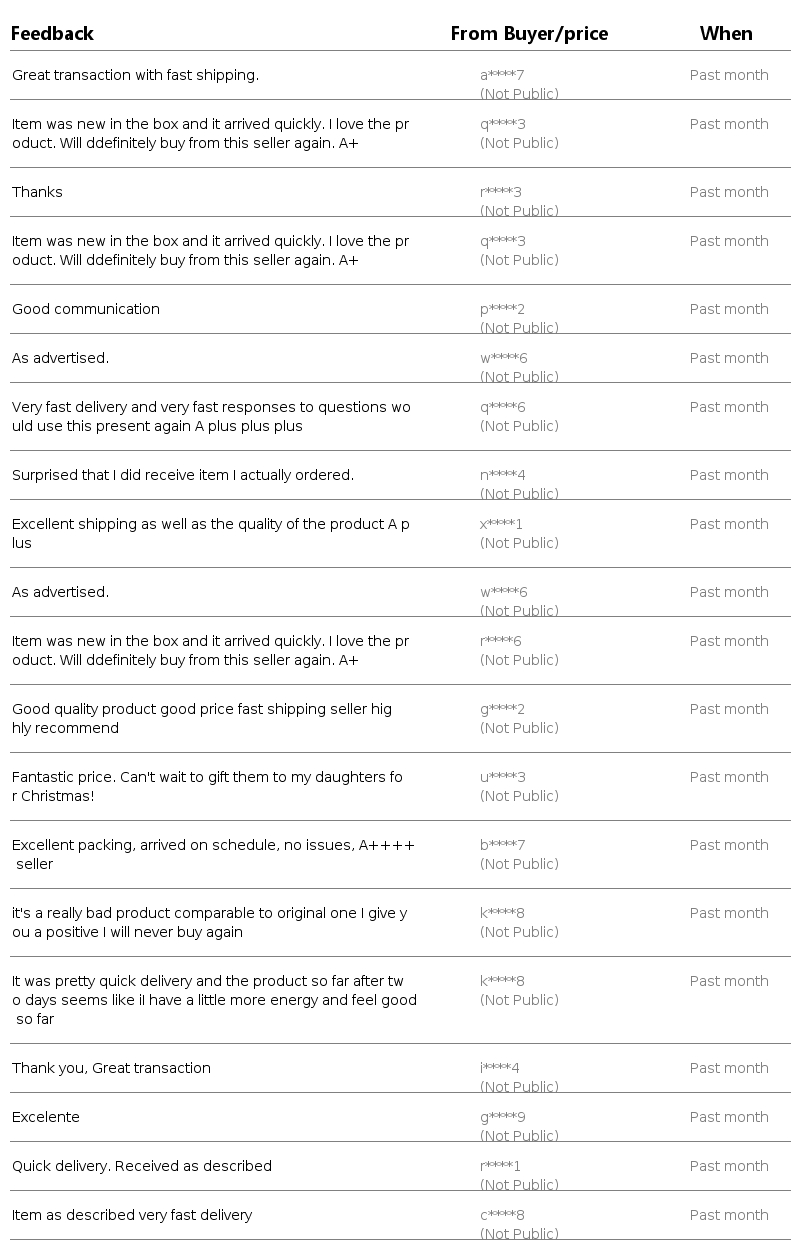Select buyer r****3's username
Viewport: 800px width, 1259px height.
coord(501,192)
